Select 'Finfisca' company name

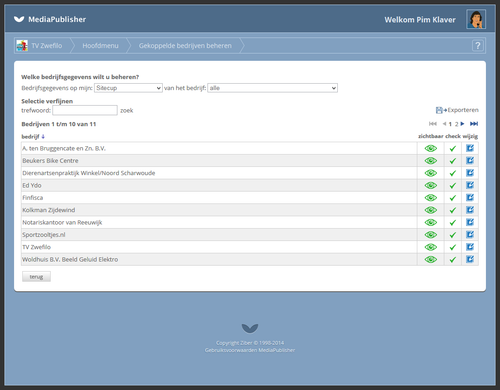(x=33, y=198)
